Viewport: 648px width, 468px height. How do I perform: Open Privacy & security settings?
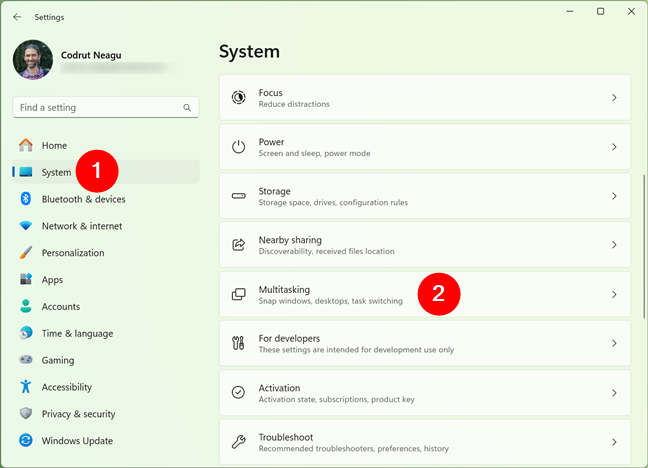106,414
